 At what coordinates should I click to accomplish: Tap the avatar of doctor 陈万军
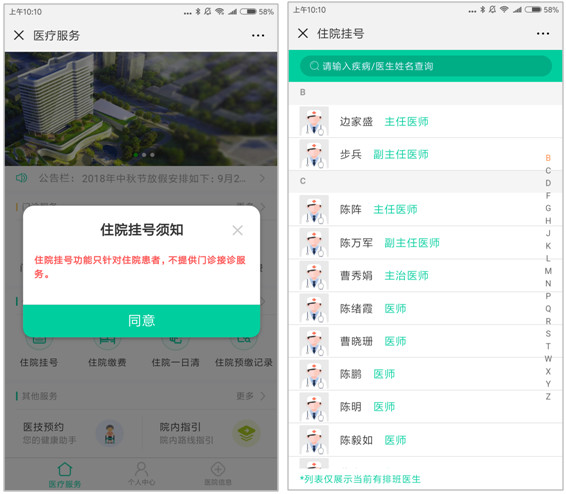314,243
